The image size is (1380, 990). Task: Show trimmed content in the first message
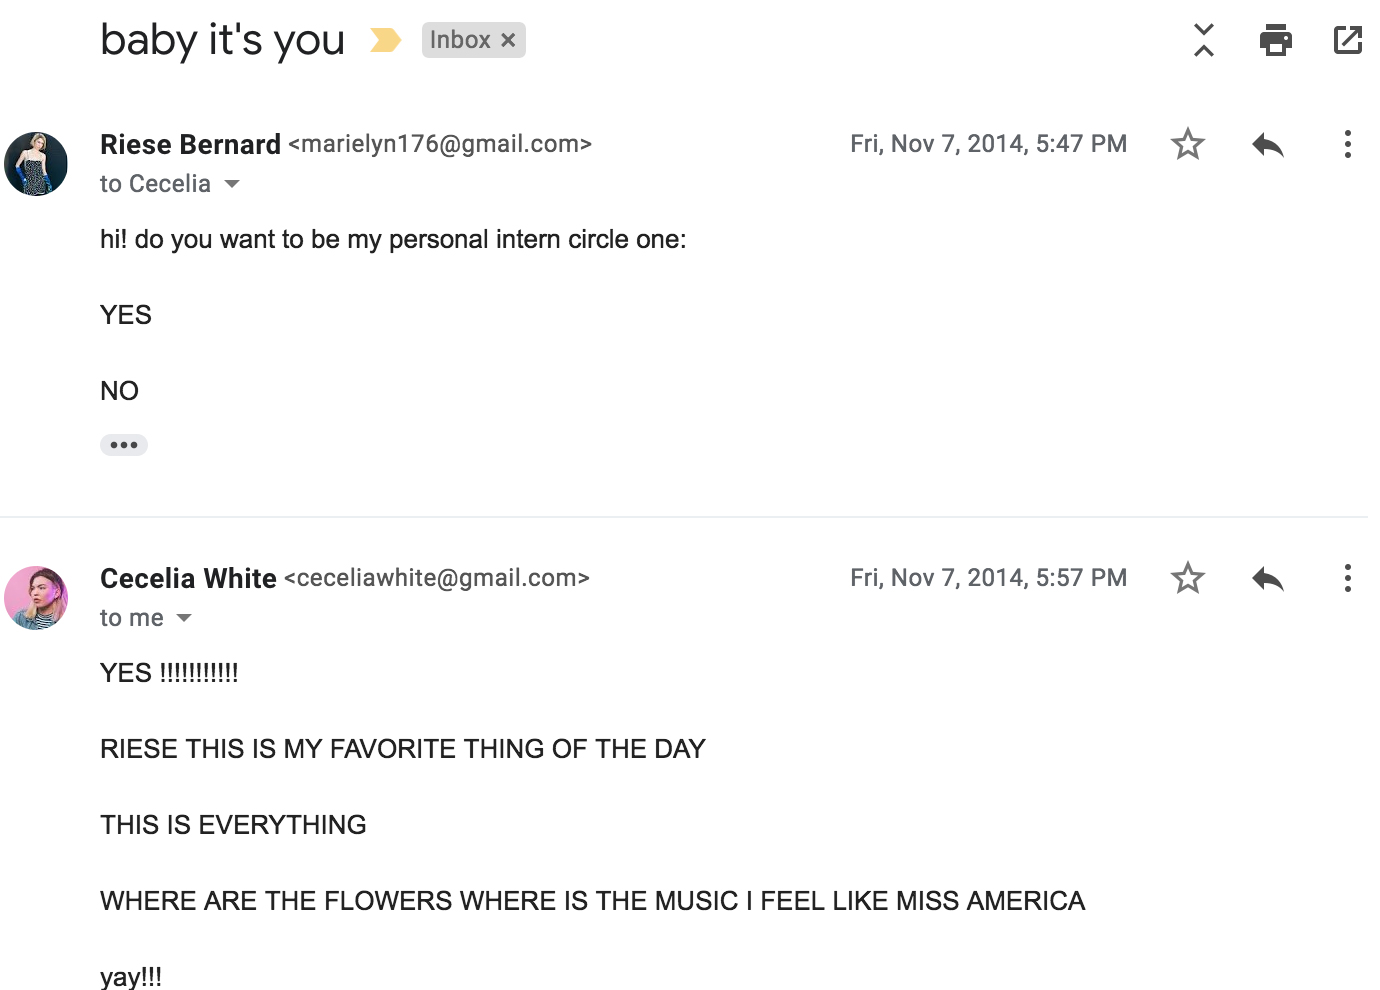124,445
